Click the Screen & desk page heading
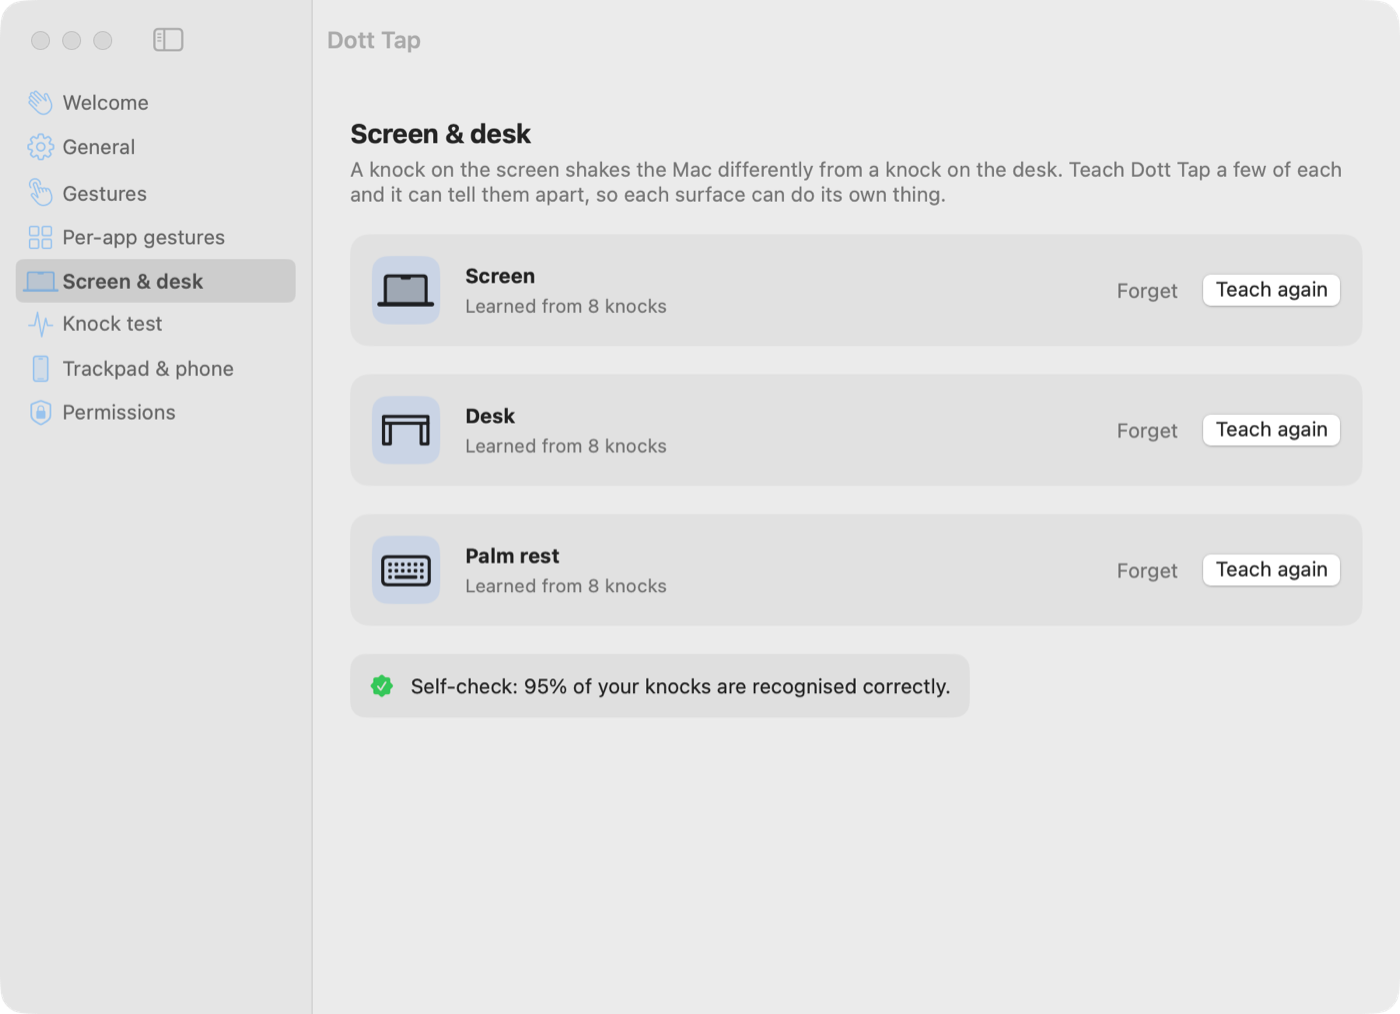 440,134
